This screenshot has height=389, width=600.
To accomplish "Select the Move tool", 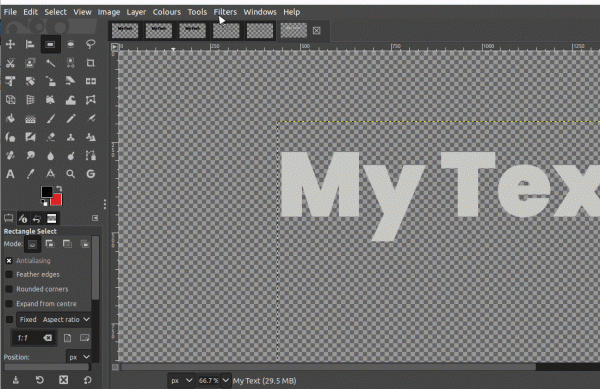I will (10, 44).
